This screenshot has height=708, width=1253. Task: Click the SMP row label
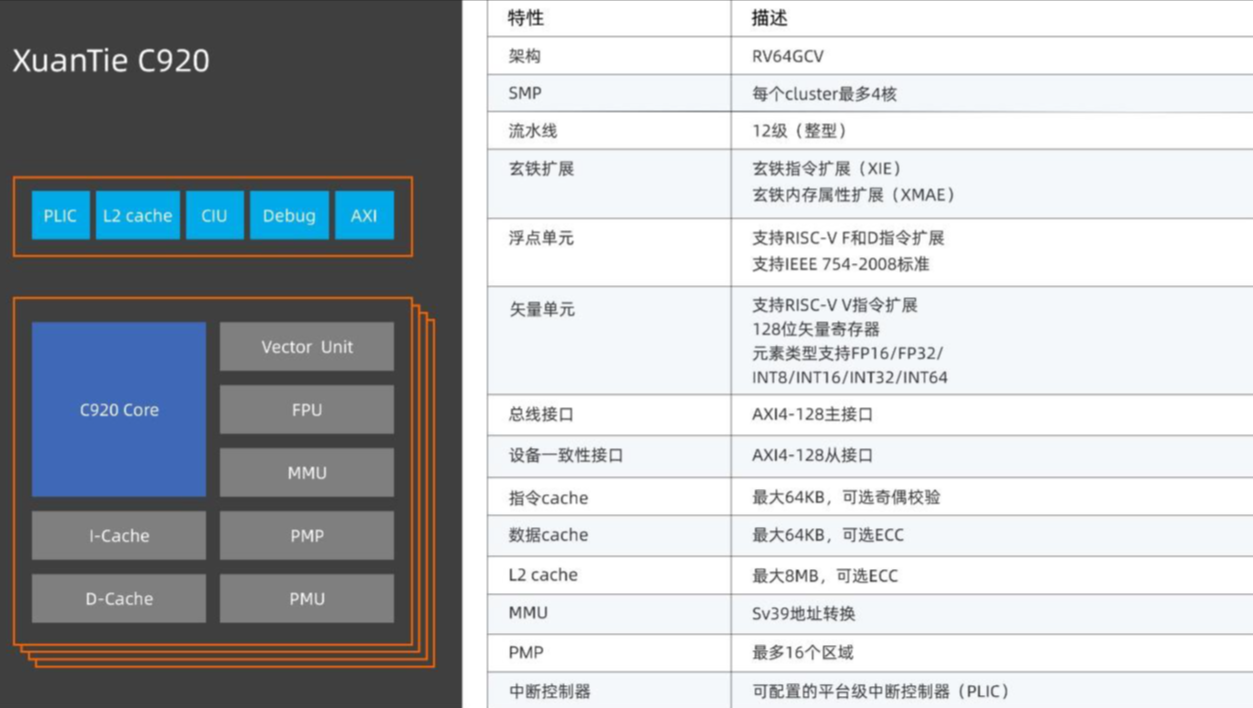525,93
